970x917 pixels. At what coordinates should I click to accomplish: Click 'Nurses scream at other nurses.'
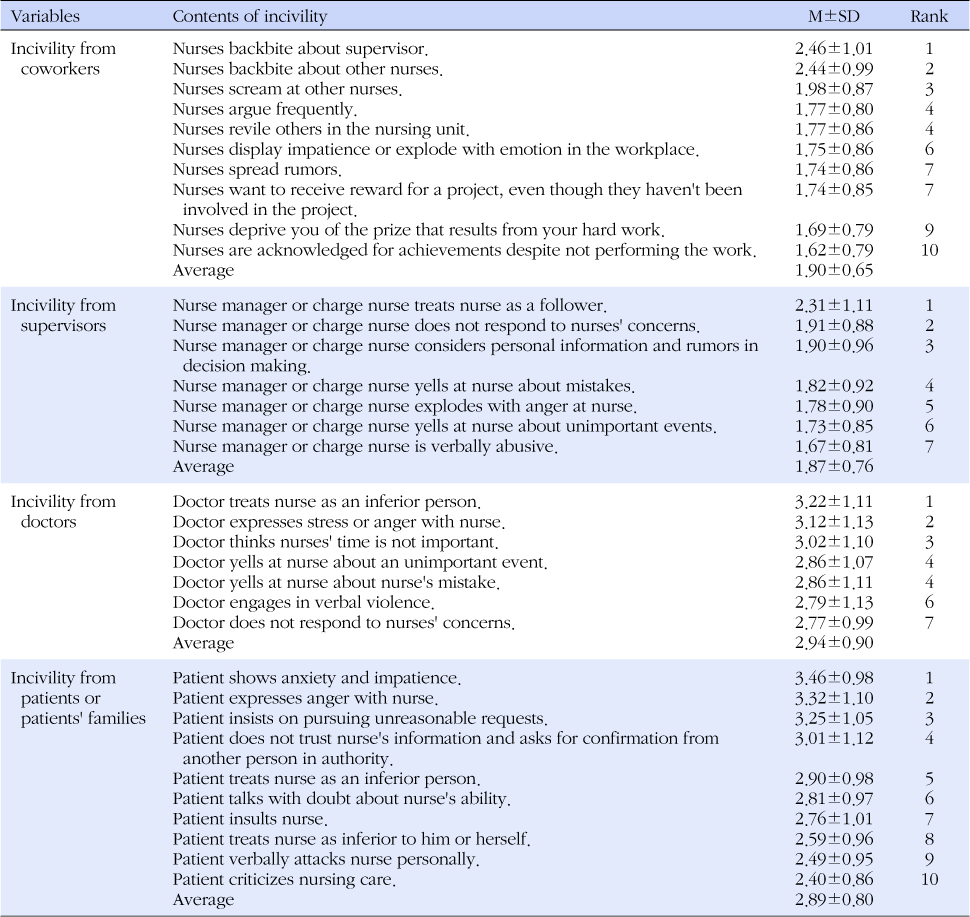click(x=287, y=89)
